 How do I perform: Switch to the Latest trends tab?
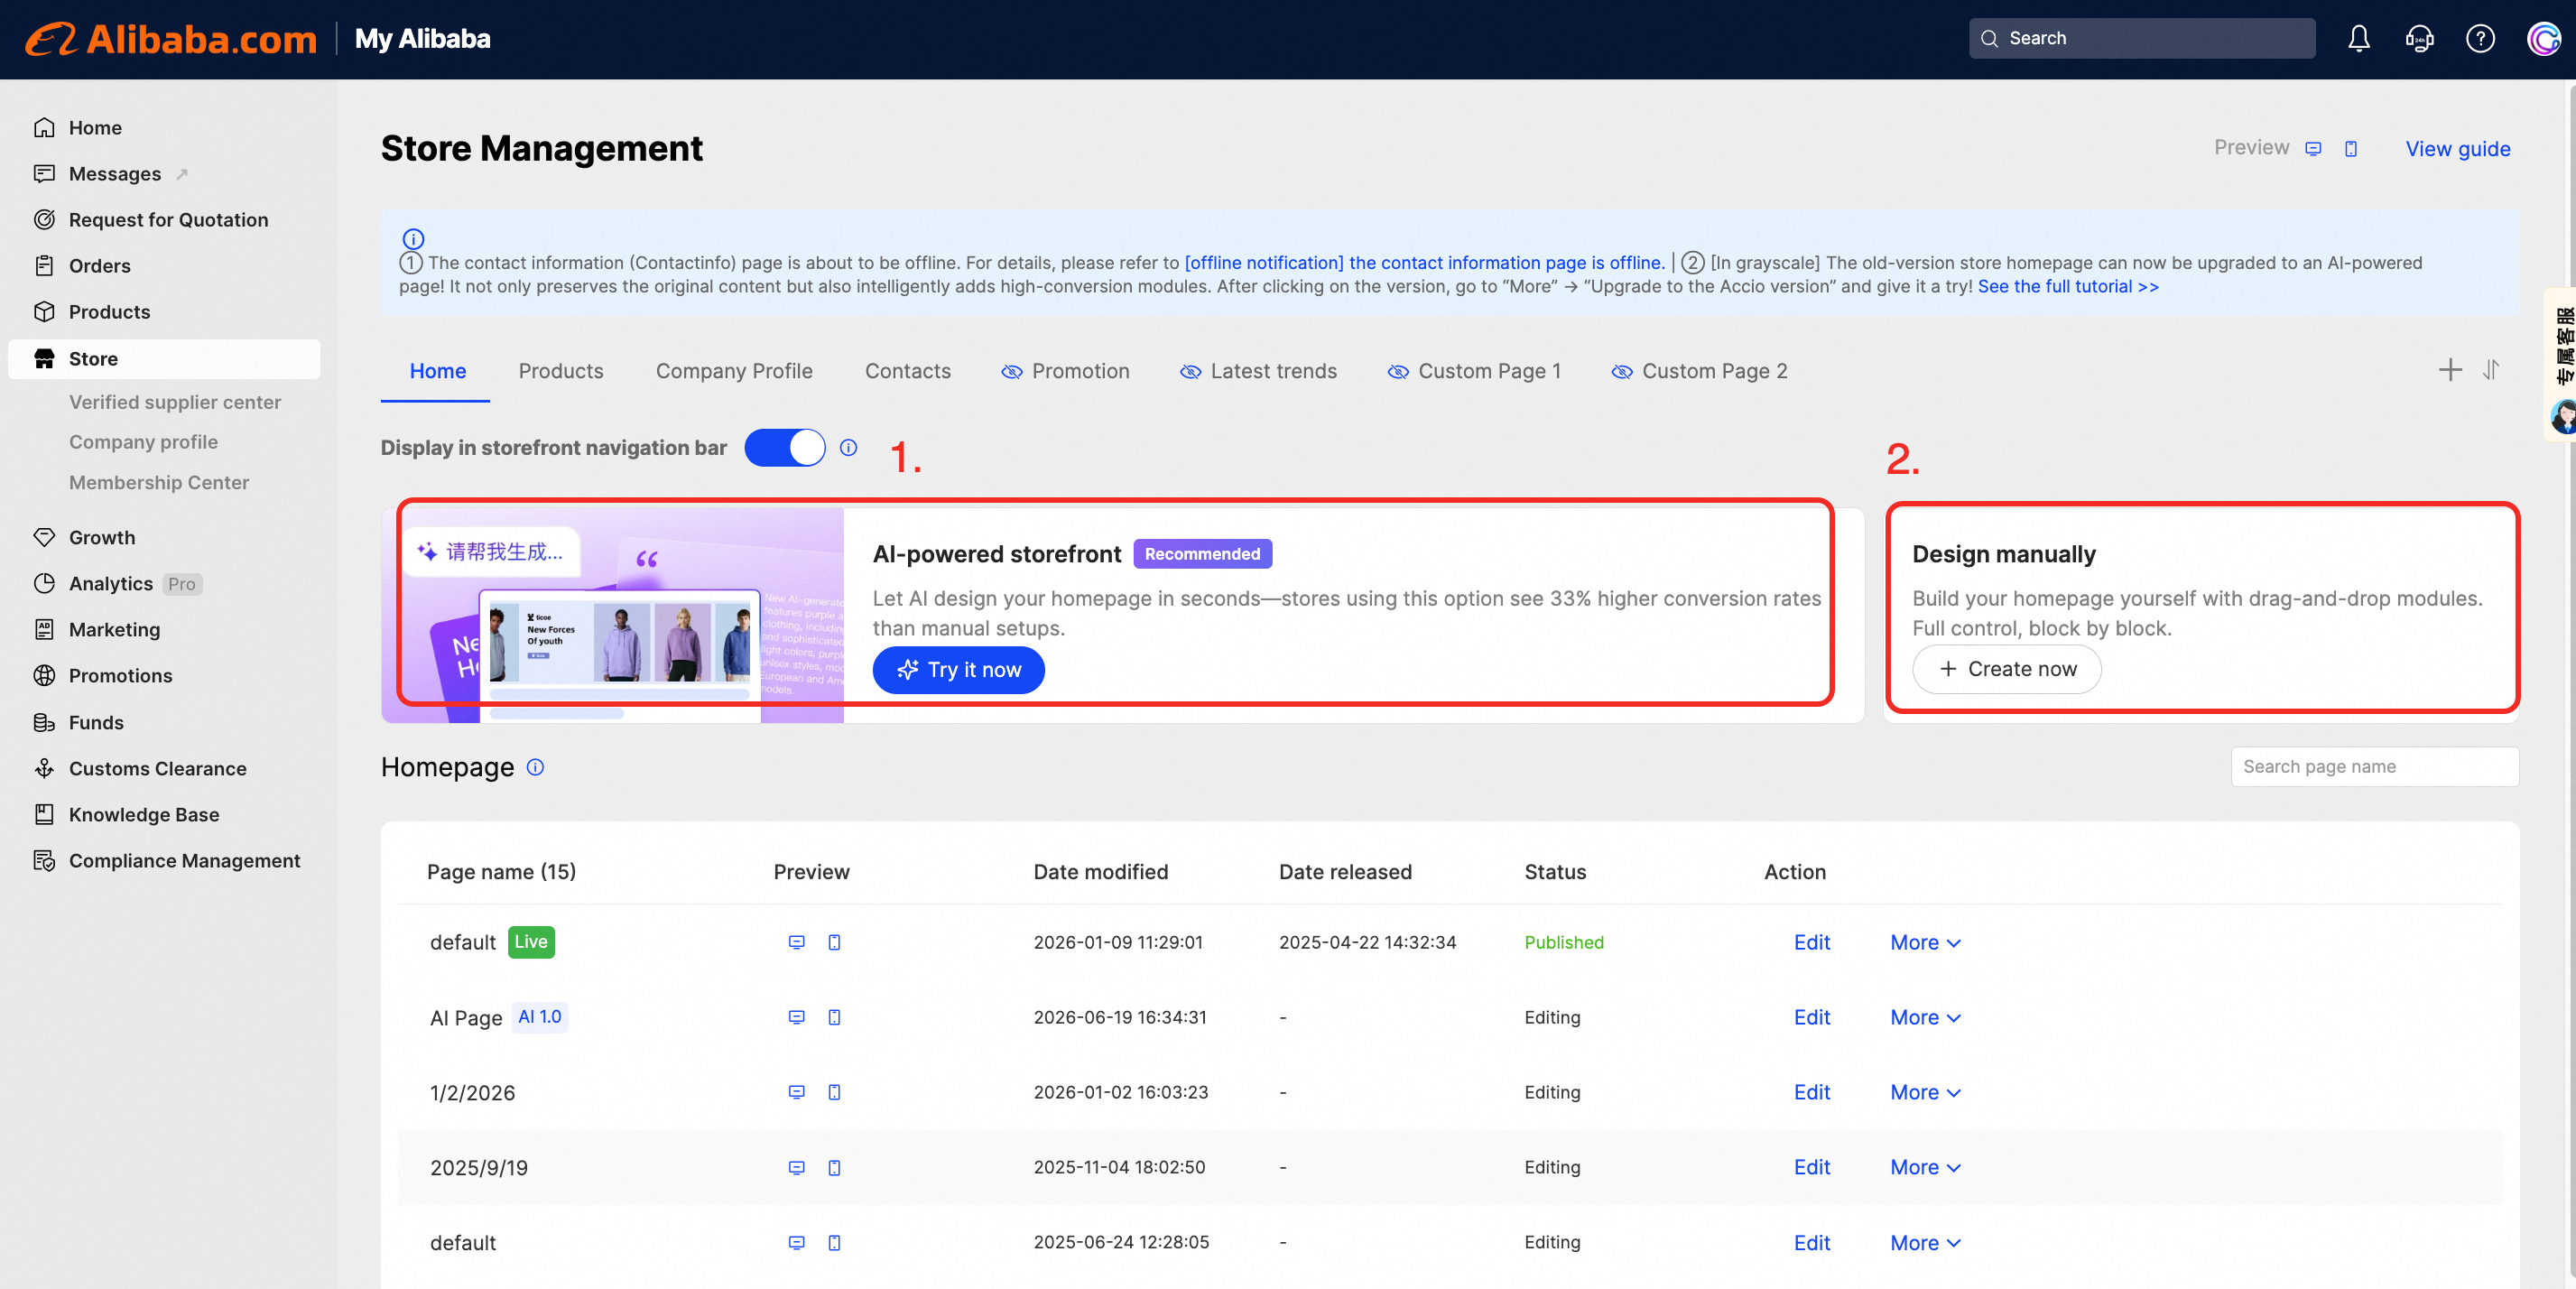(1258, 371)
